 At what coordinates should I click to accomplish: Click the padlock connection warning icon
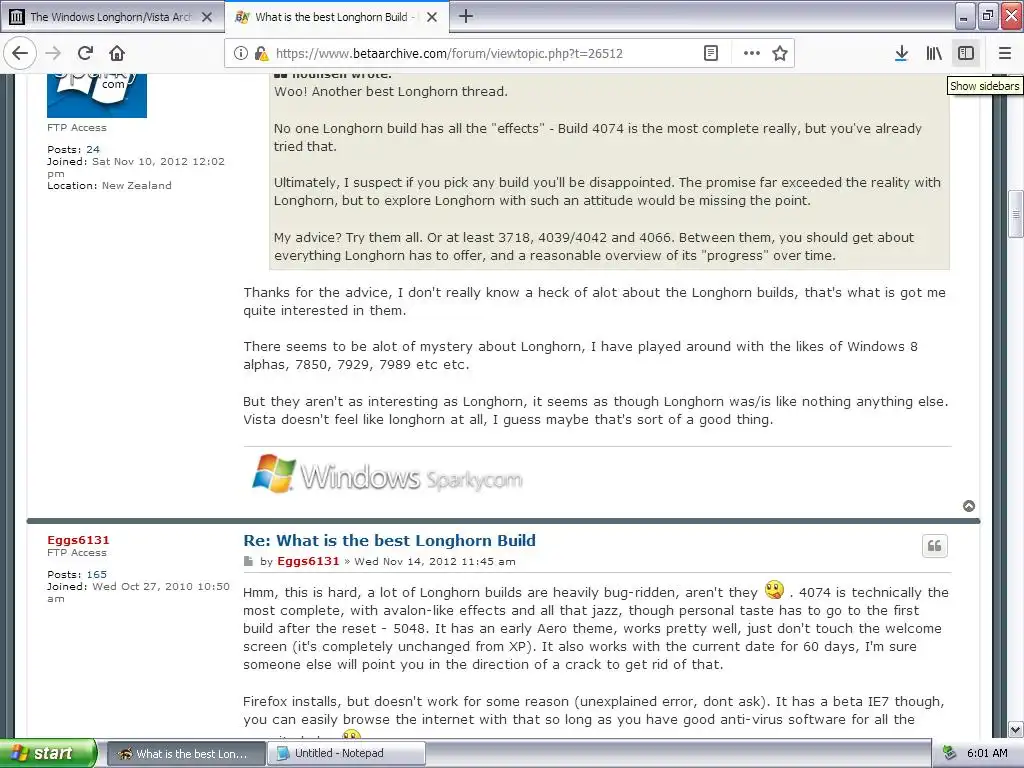(x=261, y=53)
